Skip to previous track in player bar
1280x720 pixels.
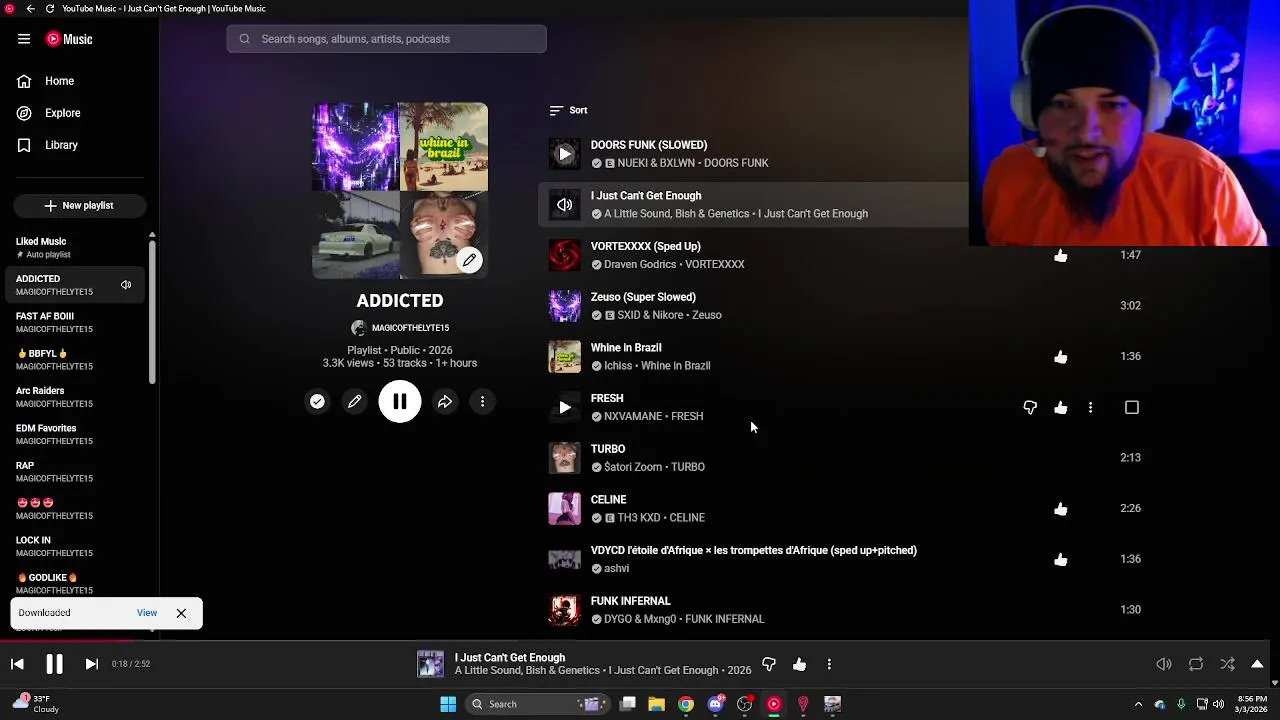pyautogui.click(x=17, y=664)
